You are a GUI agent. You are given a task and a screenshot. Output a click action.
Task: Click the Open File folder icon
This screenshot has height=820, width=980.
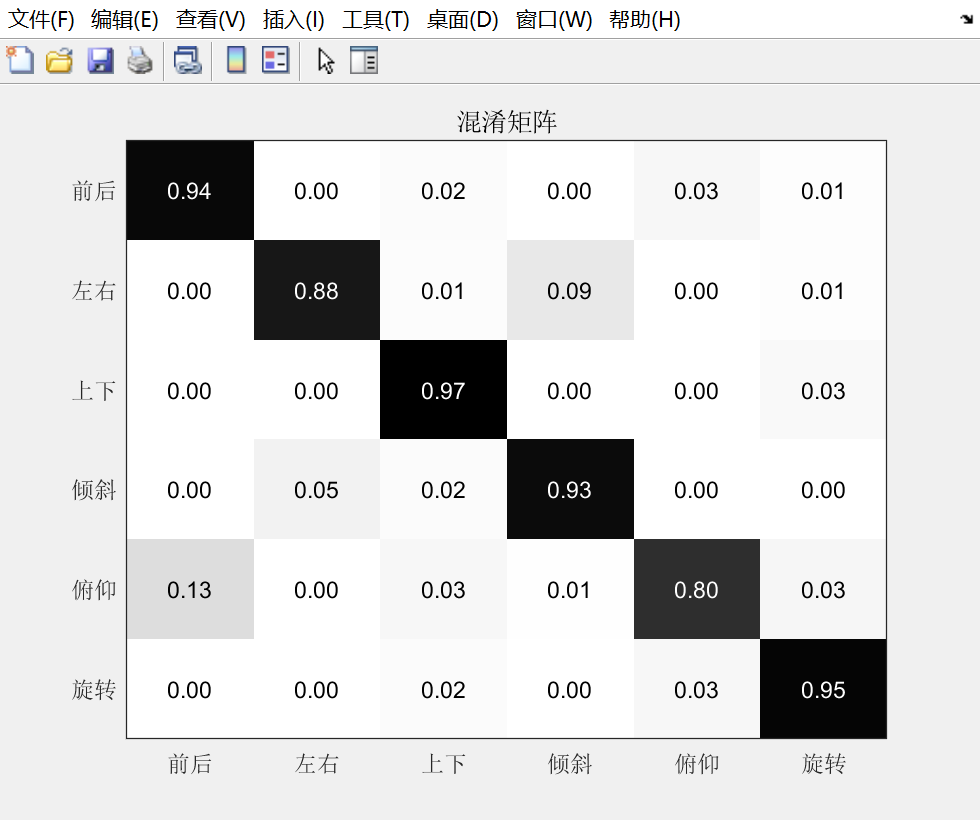pos(59,61)
